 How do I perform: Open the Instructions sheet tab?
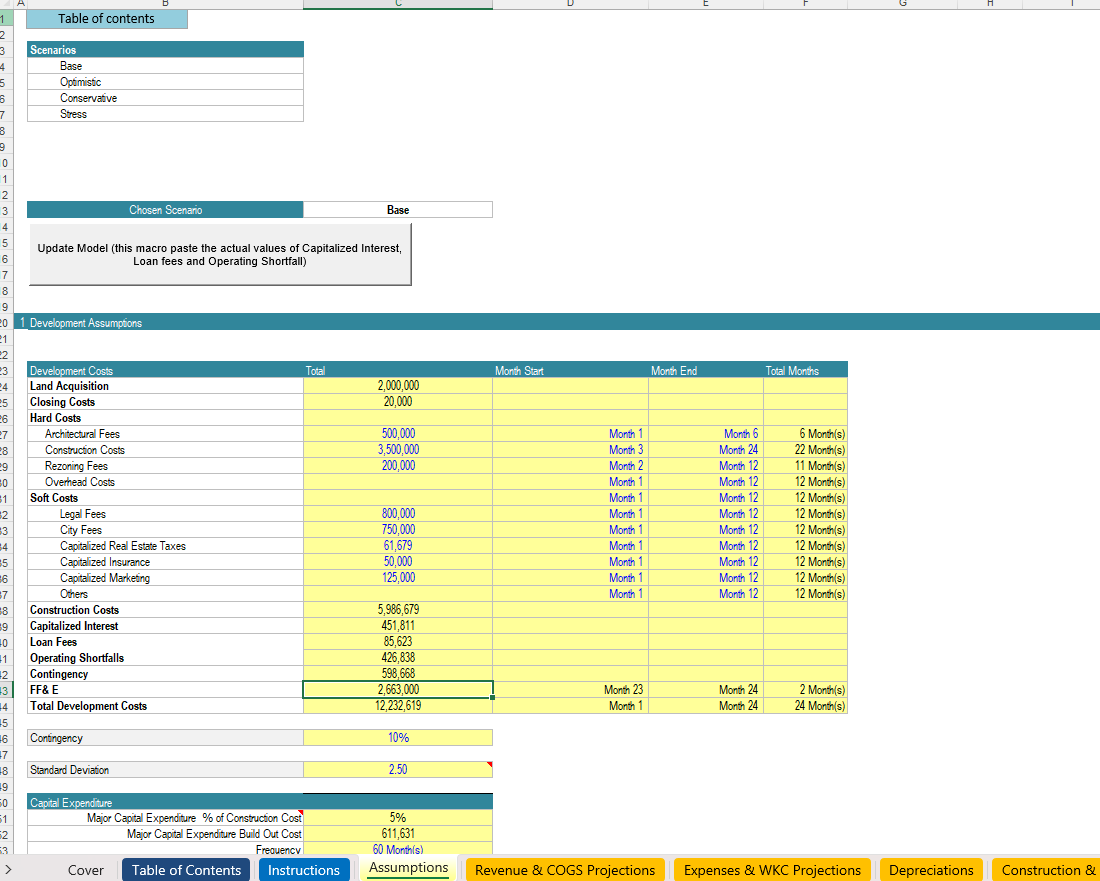coord(303,870)
